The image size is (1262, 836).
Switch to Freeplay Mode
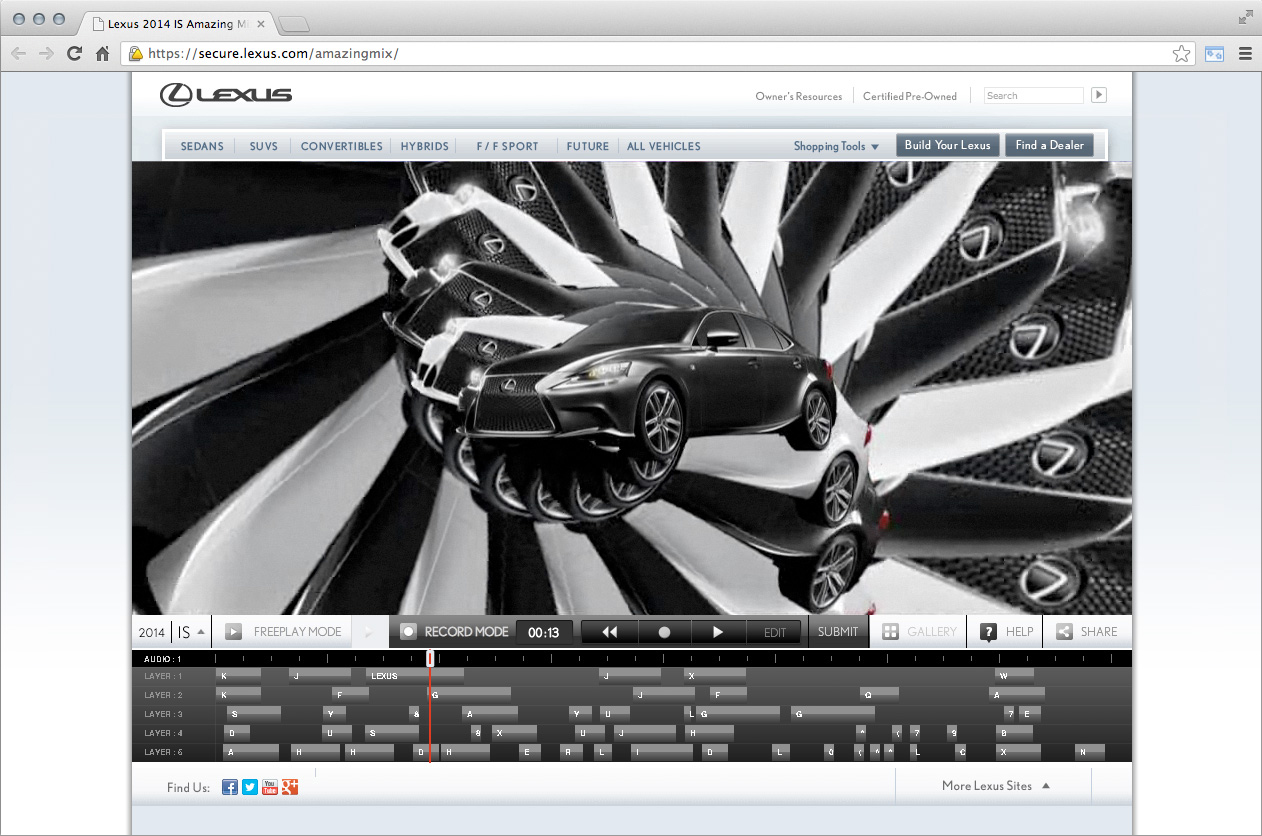(284, 632)
